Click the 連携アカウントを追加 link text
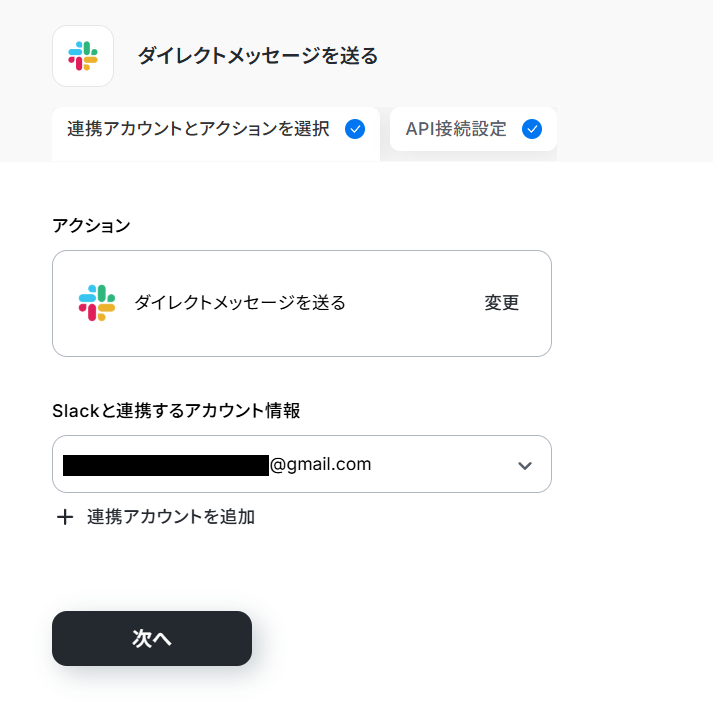 tap(171, 517)
